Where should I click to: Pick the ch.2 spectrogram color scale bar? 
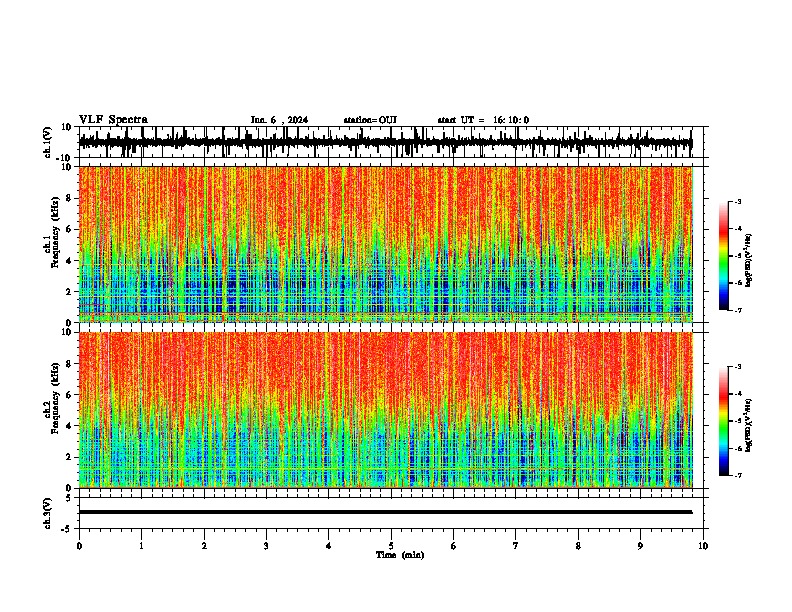[723, 421]
